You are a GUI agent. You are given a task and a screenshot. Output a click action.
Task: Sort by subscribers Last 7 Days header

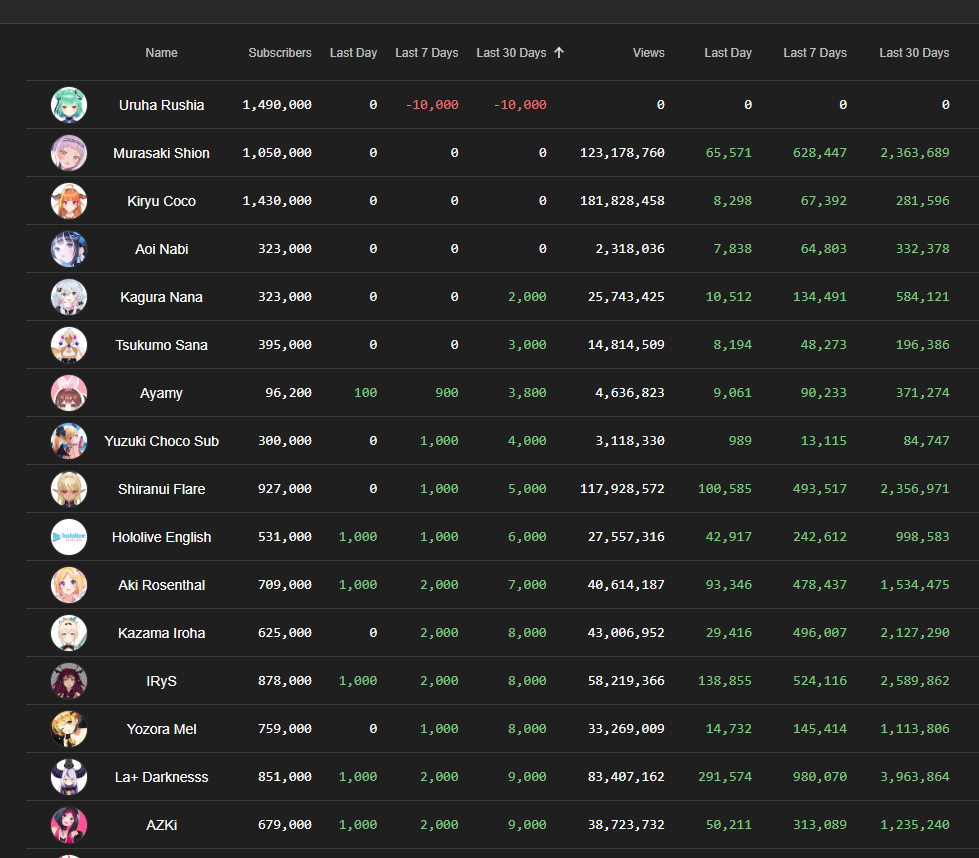[x=426, y=53]
